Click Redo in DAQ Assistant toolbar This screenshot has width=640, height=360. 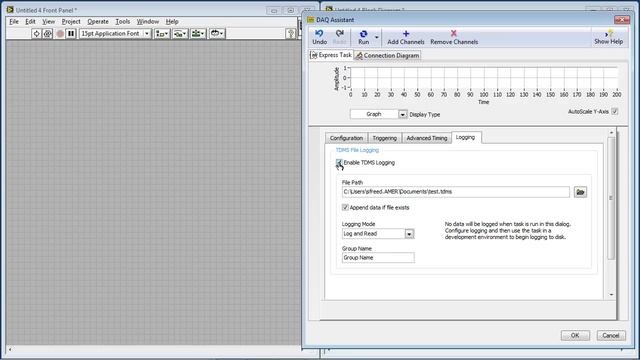339,37
